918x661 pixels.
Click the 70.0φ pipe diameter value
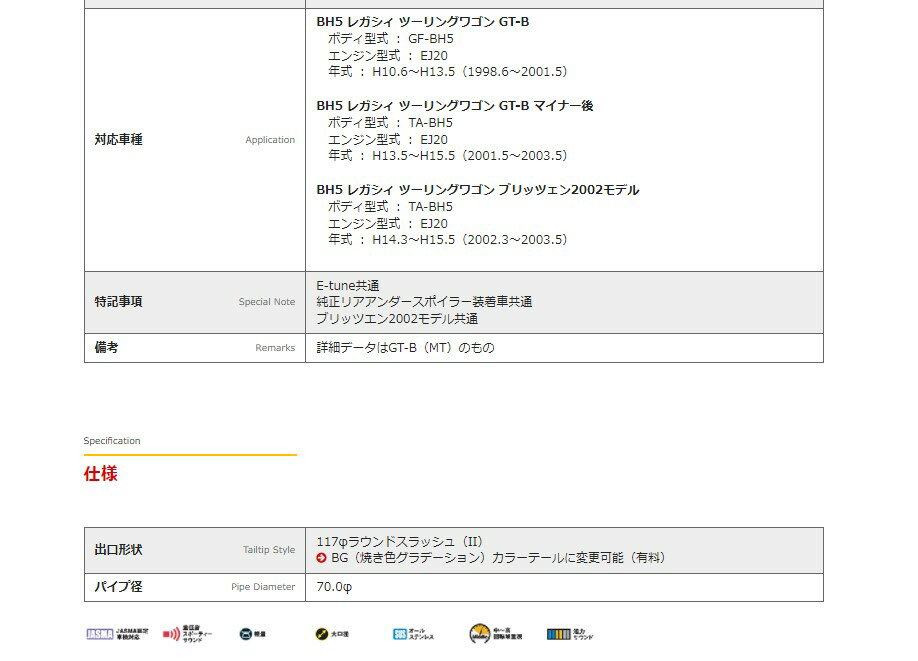pos(334,587)
